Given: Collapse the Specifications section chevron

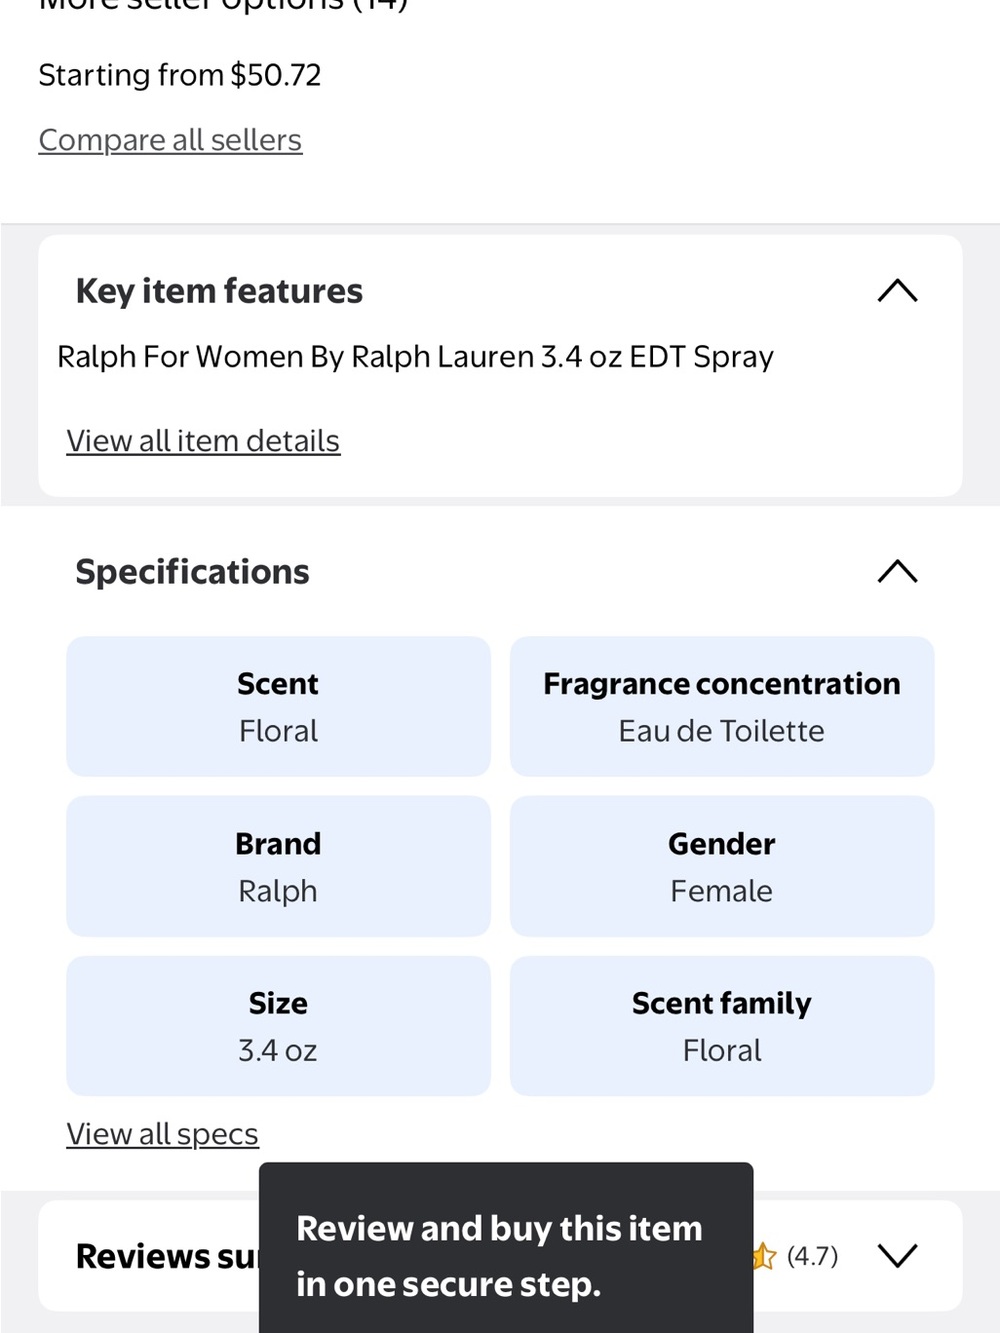Looking at the screenshot, I should [x=897, y=571].
